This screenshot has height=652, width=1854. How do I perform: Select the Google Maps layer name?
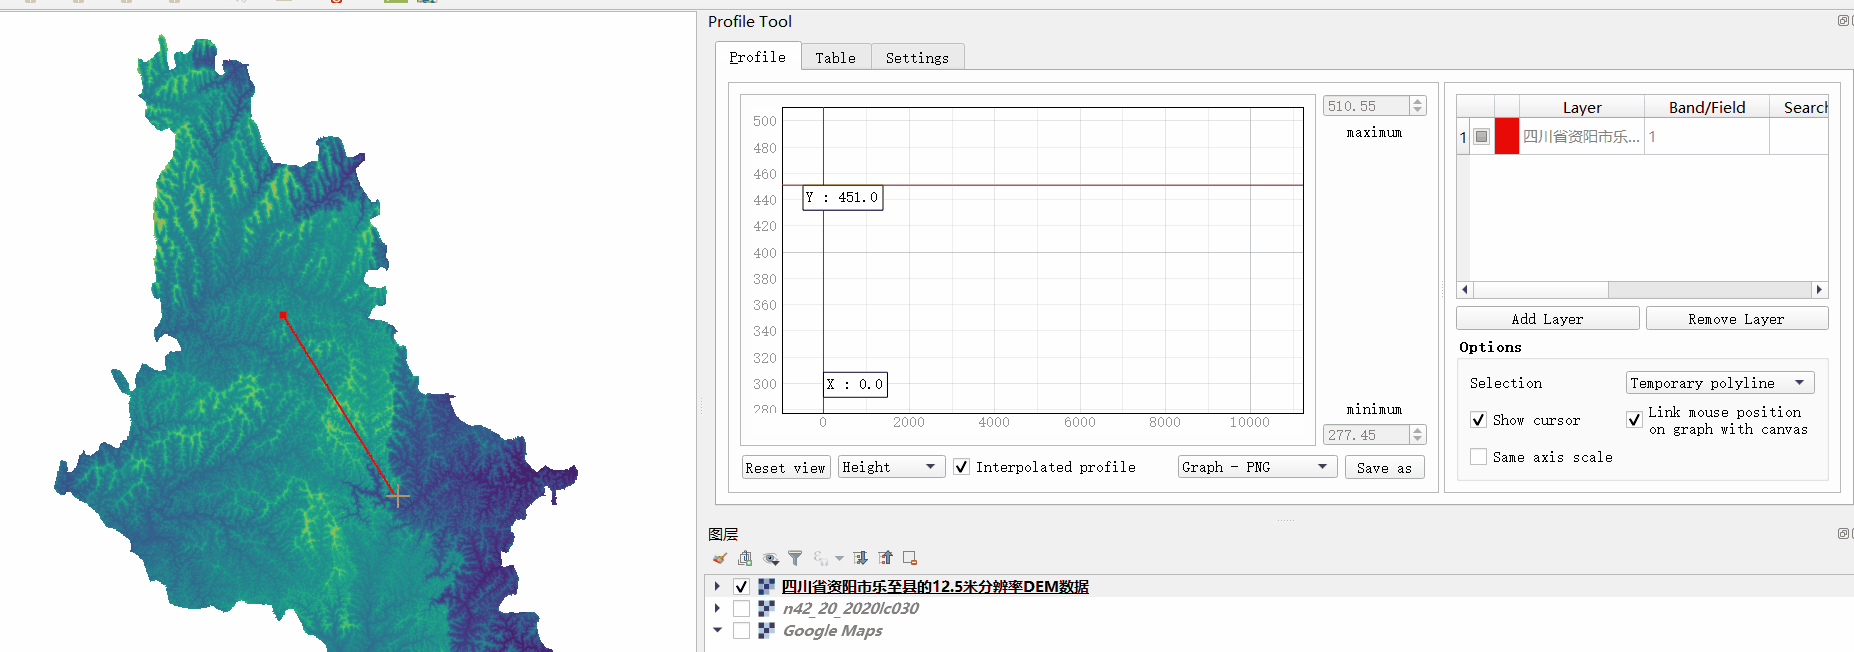[833, 630]
